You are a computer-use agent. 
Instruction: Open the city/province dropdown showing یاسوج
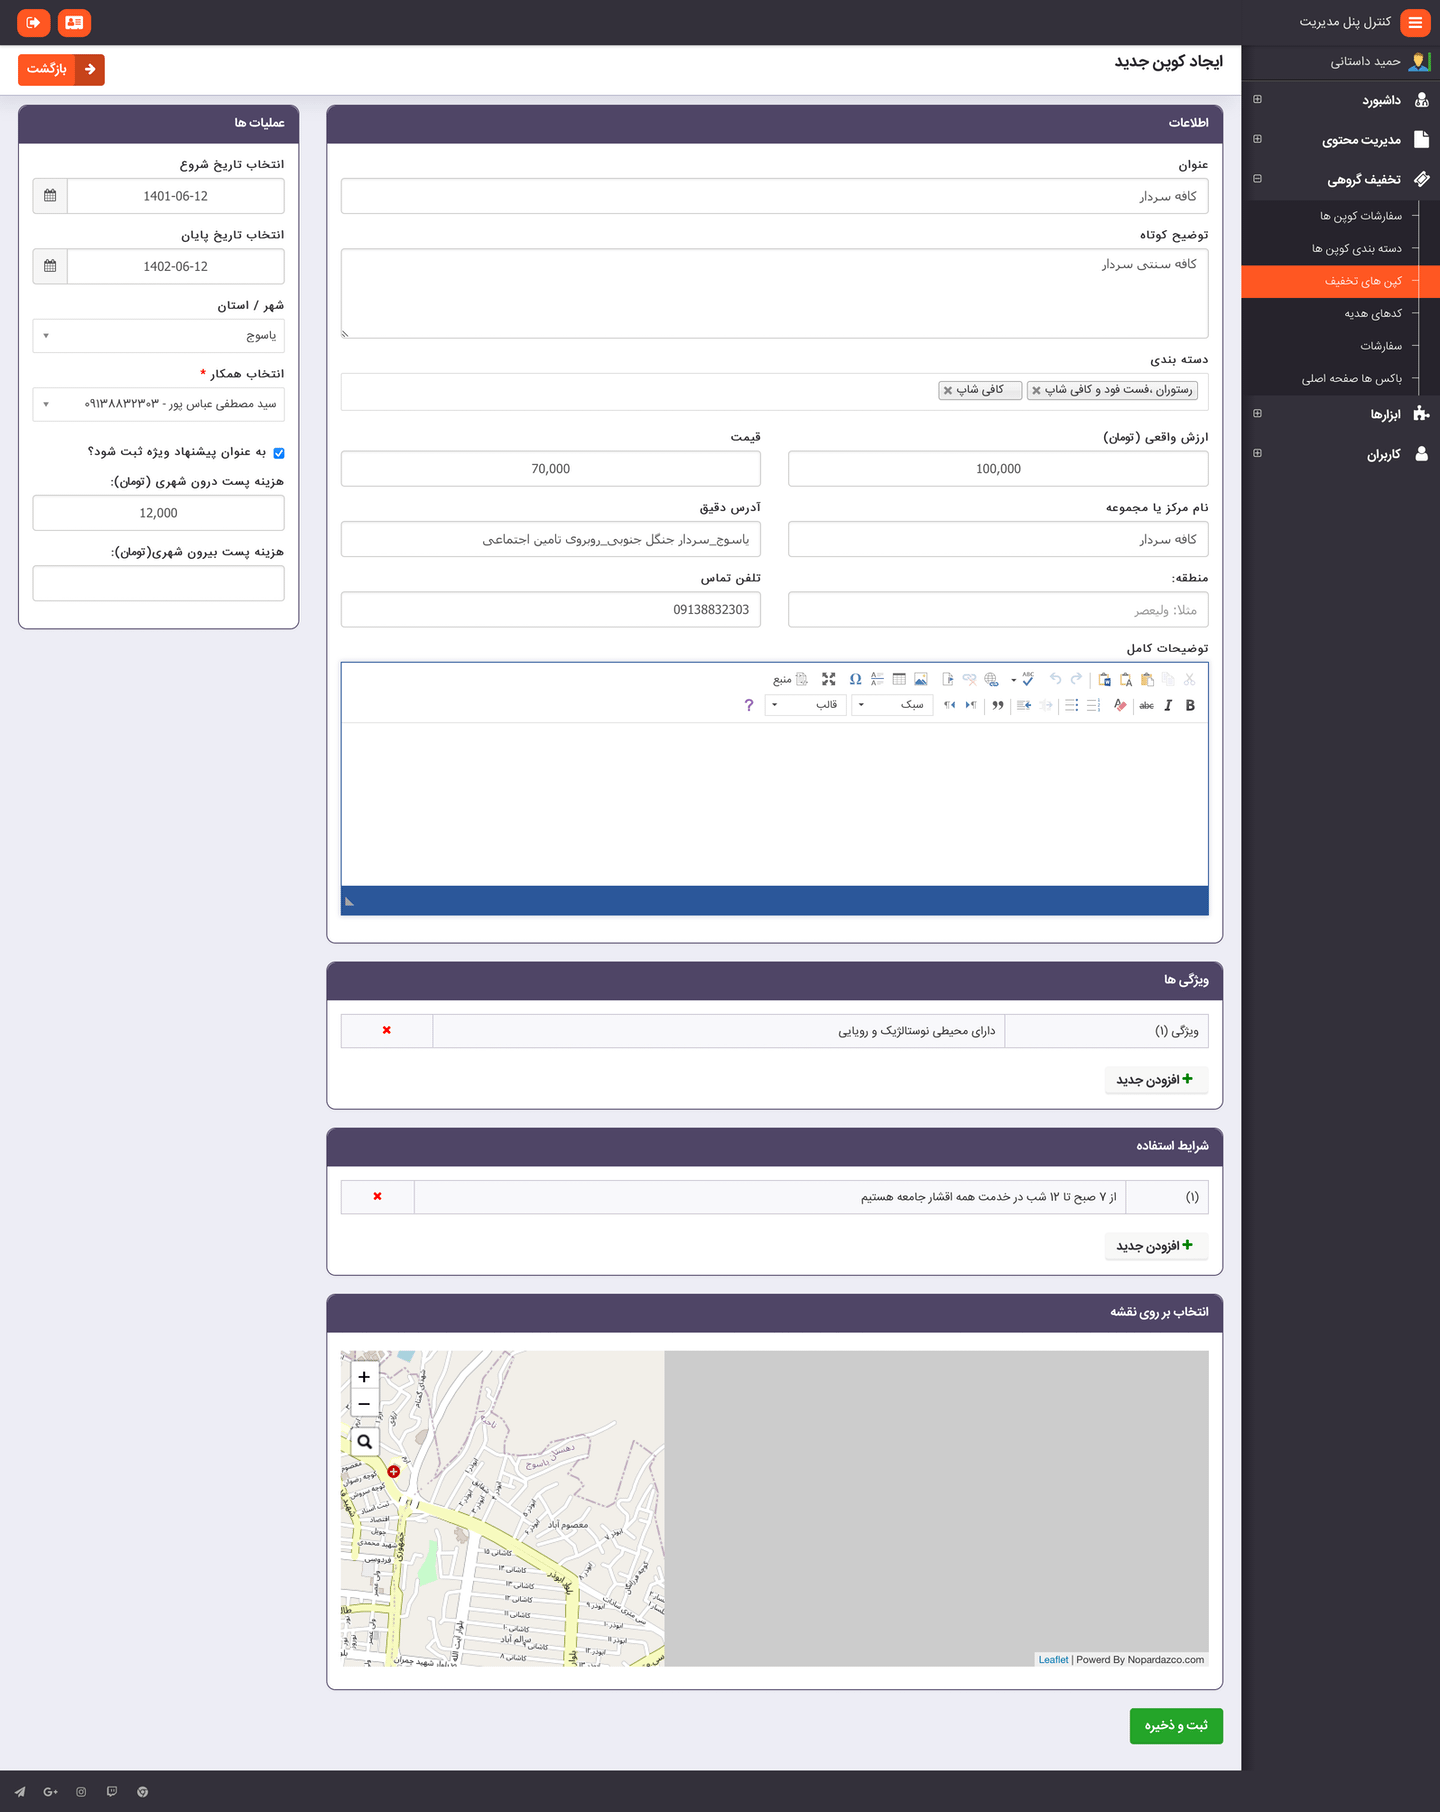click(158, 336)
